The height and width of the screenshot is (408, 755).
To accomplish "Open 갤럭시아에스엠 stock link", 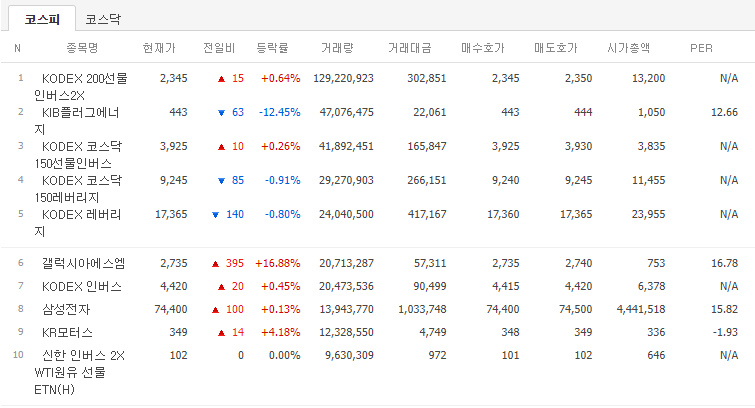I will (83, 263).
